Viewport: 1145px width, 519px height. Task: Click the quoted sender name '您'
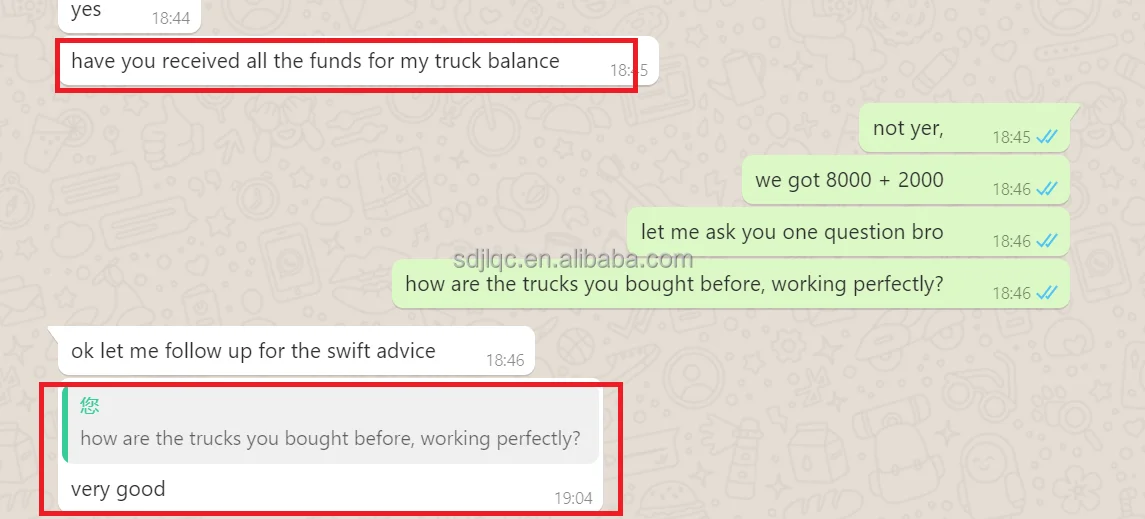tap(90, 407)
